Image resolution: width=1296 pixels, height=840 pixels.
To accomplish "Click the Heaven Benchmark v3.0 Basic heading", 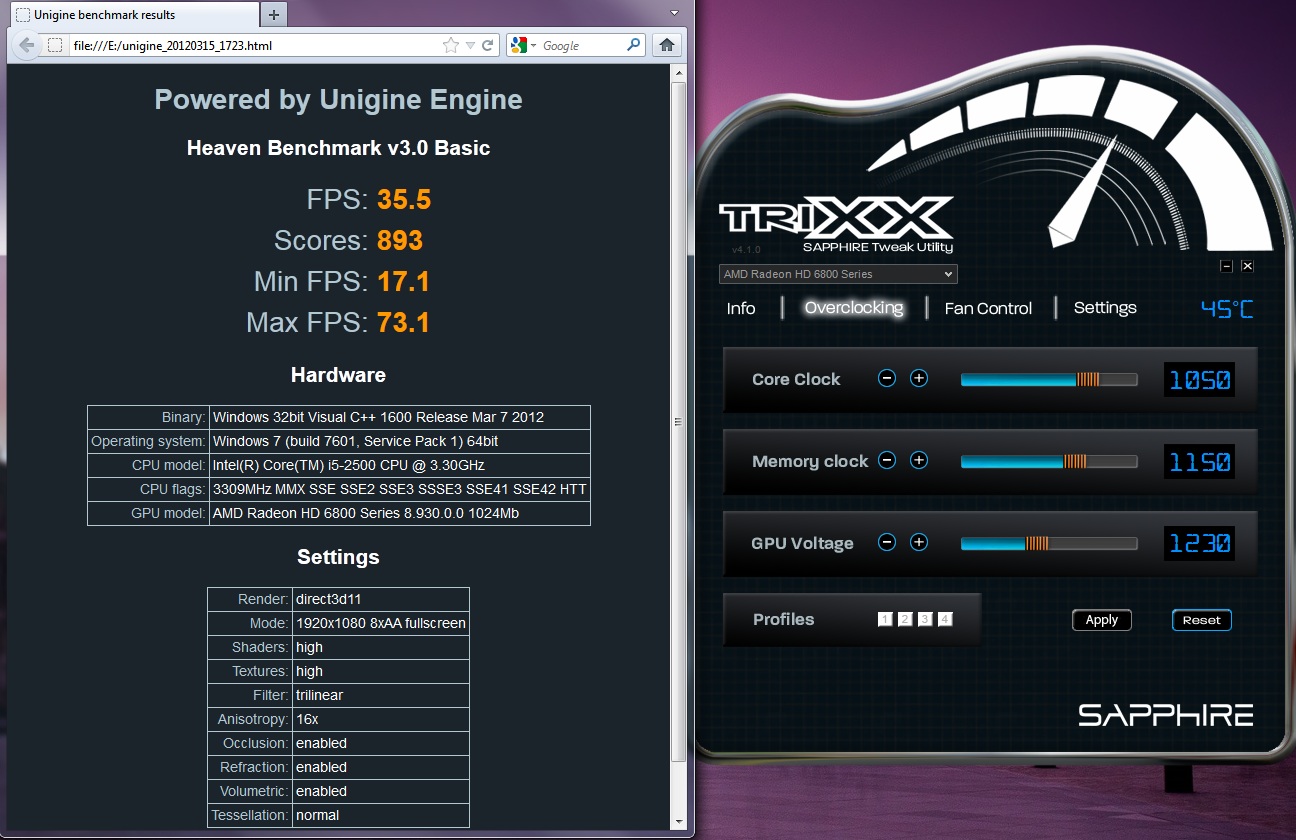I will 338,148.
